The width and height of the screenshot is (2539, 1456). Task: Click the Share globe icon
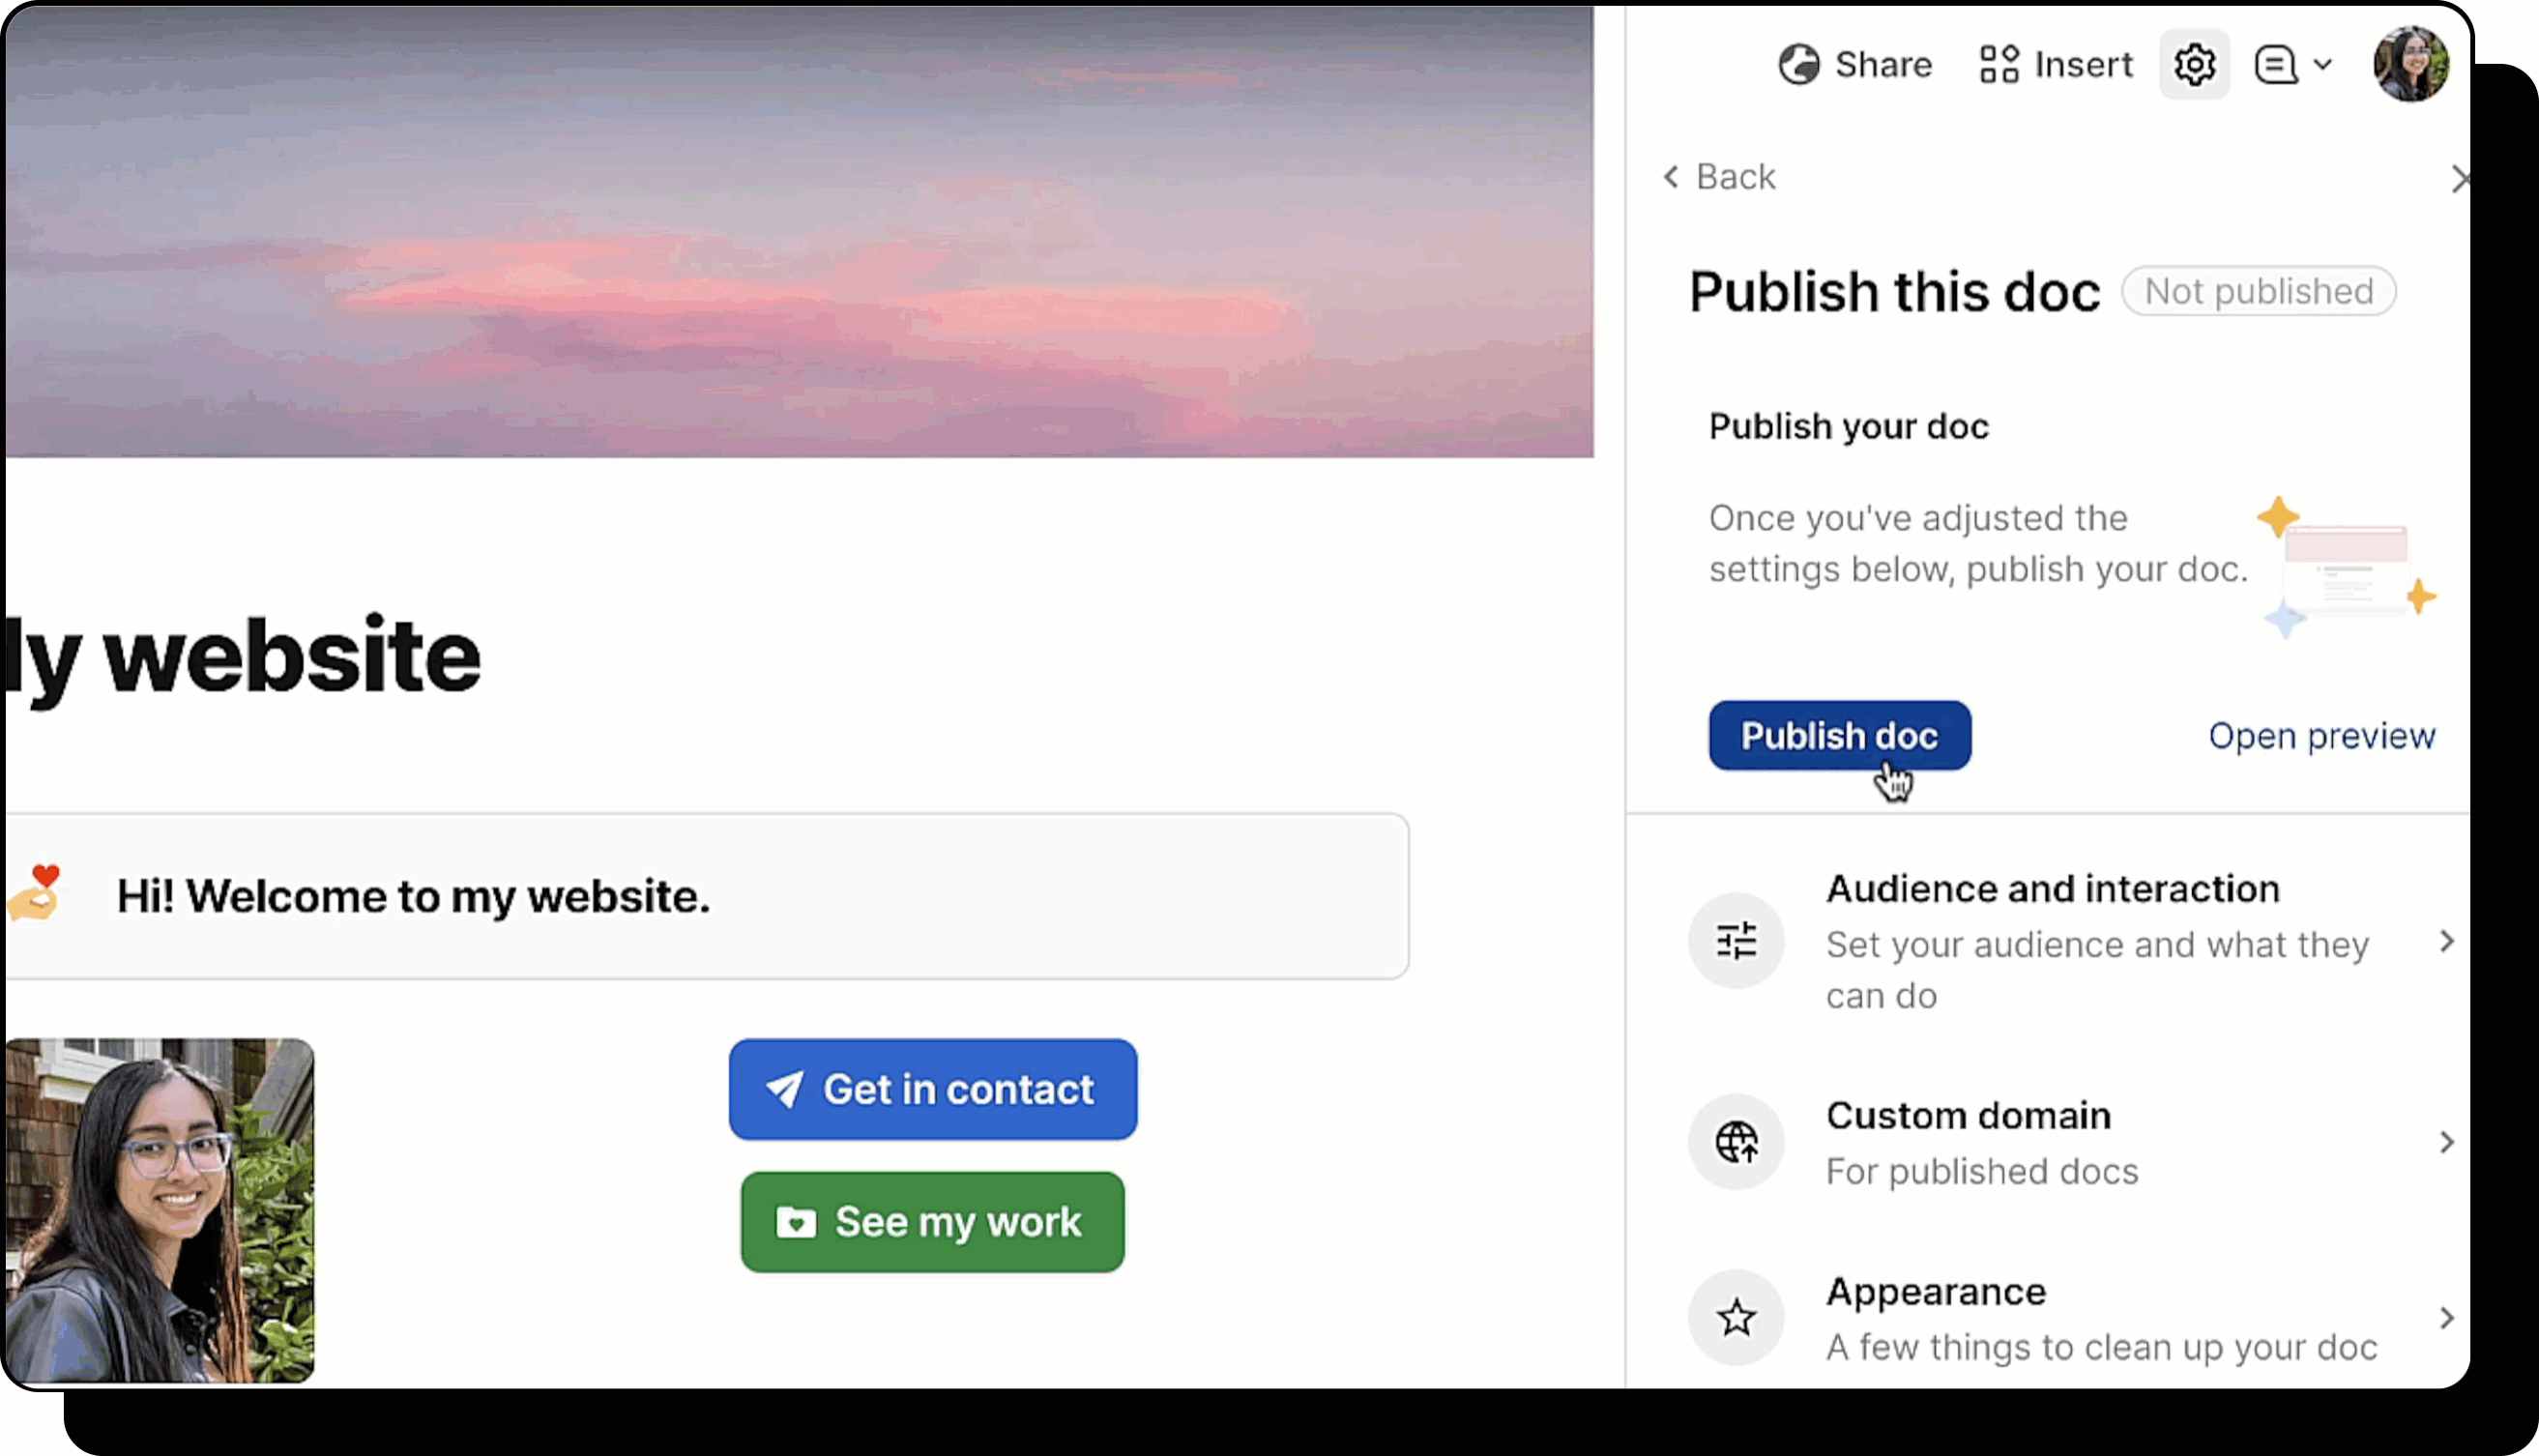[1798, 65]
